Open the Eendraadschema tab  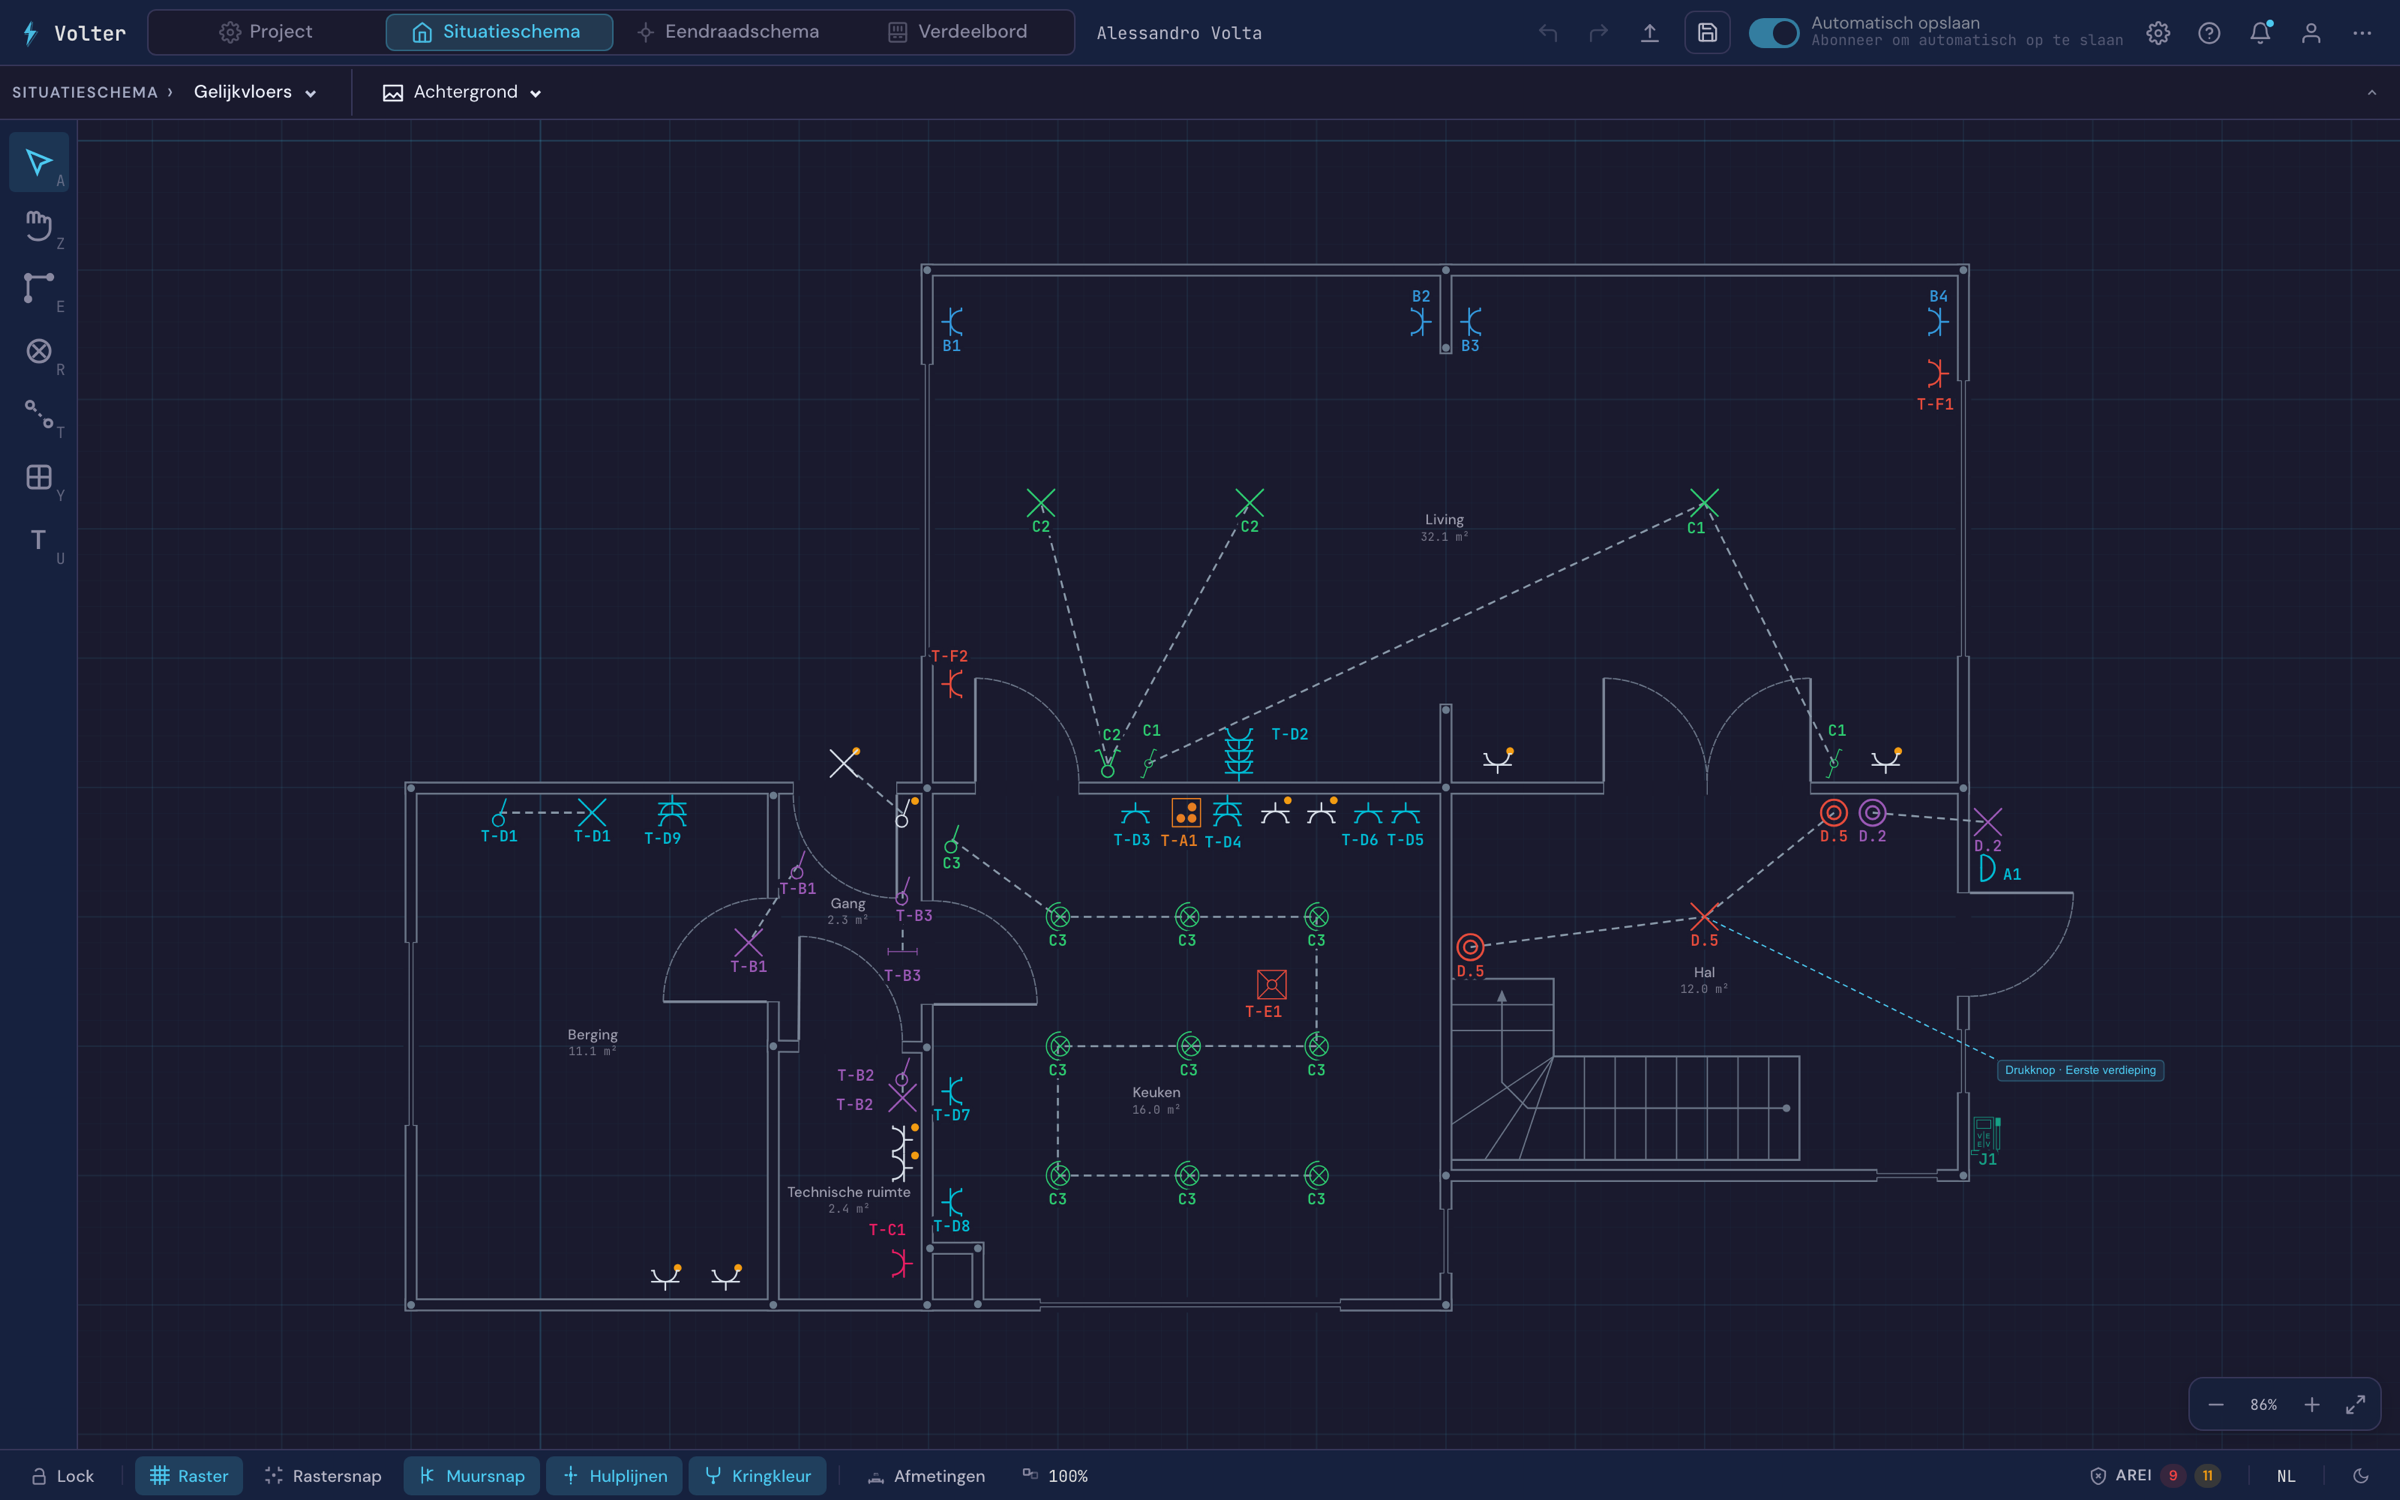[729, 32]
